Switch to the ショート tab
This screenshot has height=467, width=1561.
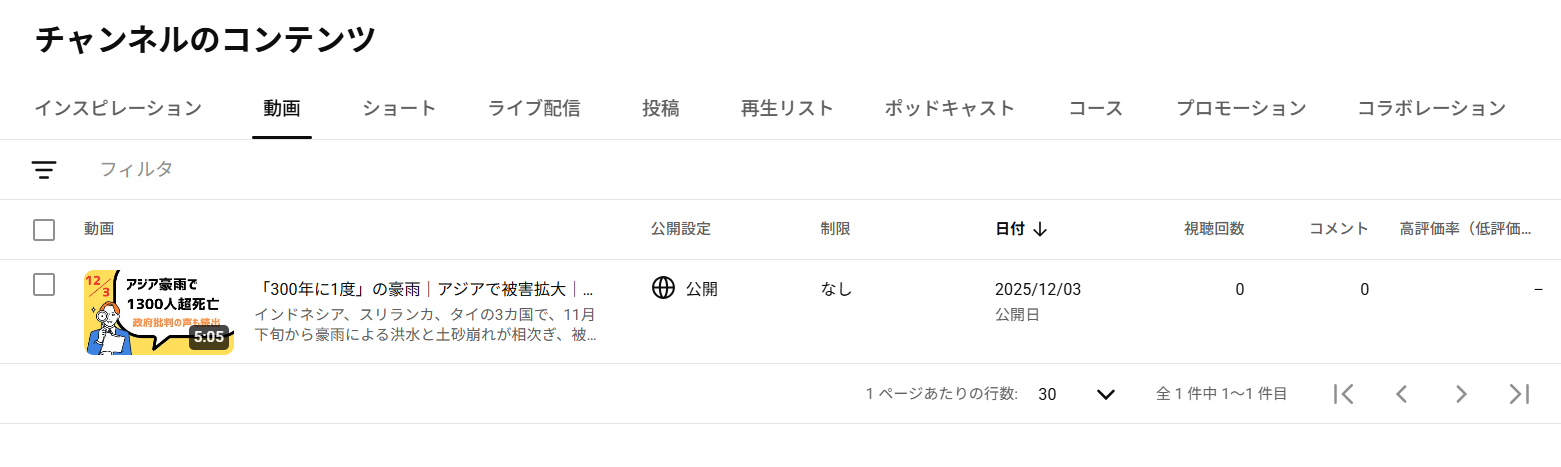pyautogui.click(x=399, y=108)
